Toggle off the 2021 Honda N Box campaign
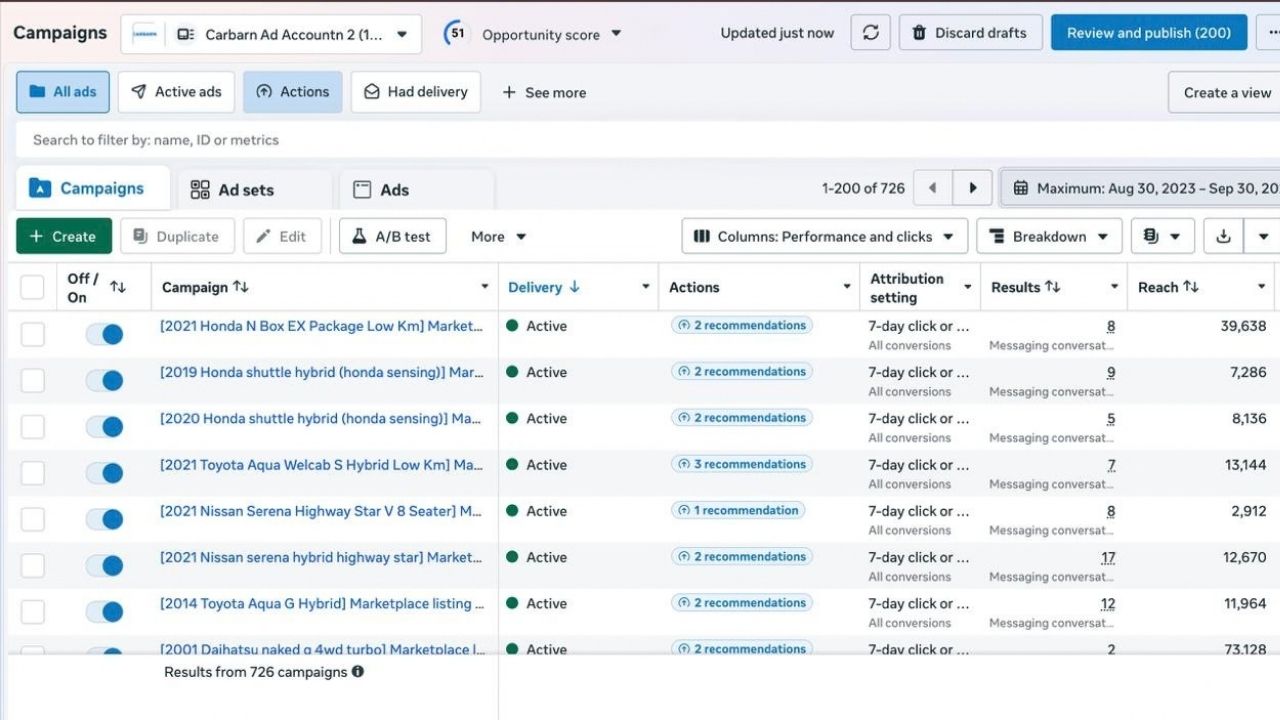The width and height of the screenshot is (1280, 720). point(104,334)
